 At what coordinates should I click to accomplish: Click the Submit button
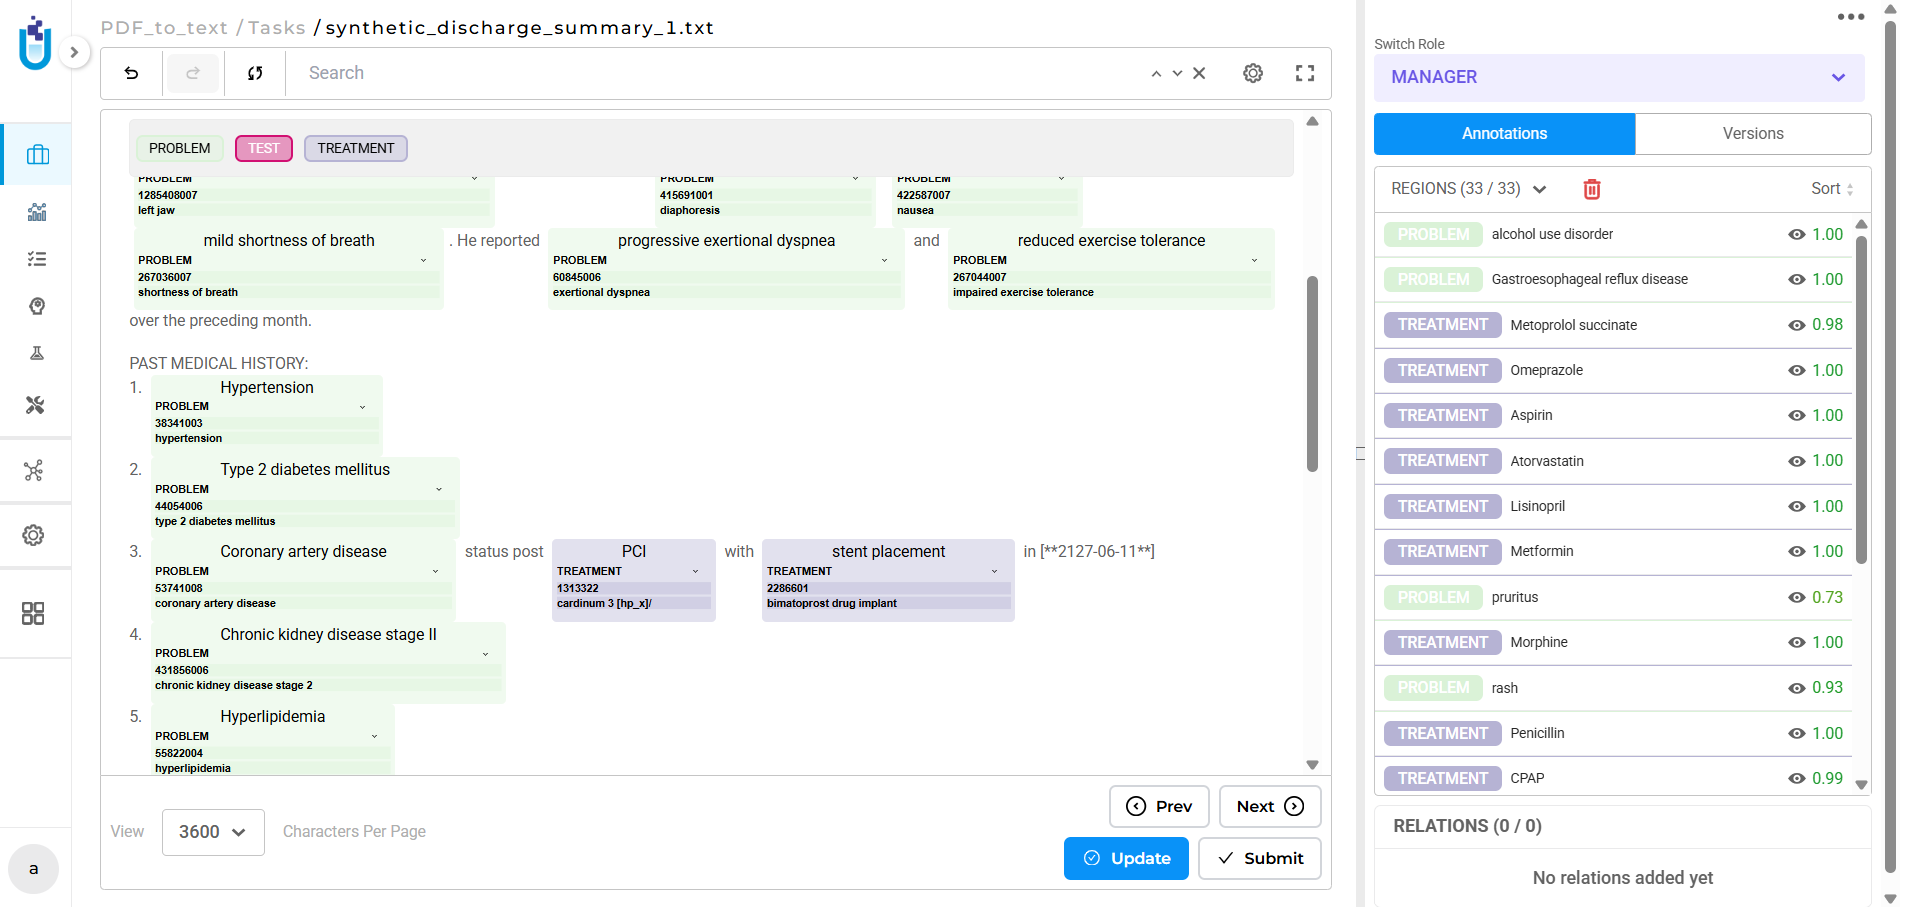[x=1259, y=858]
